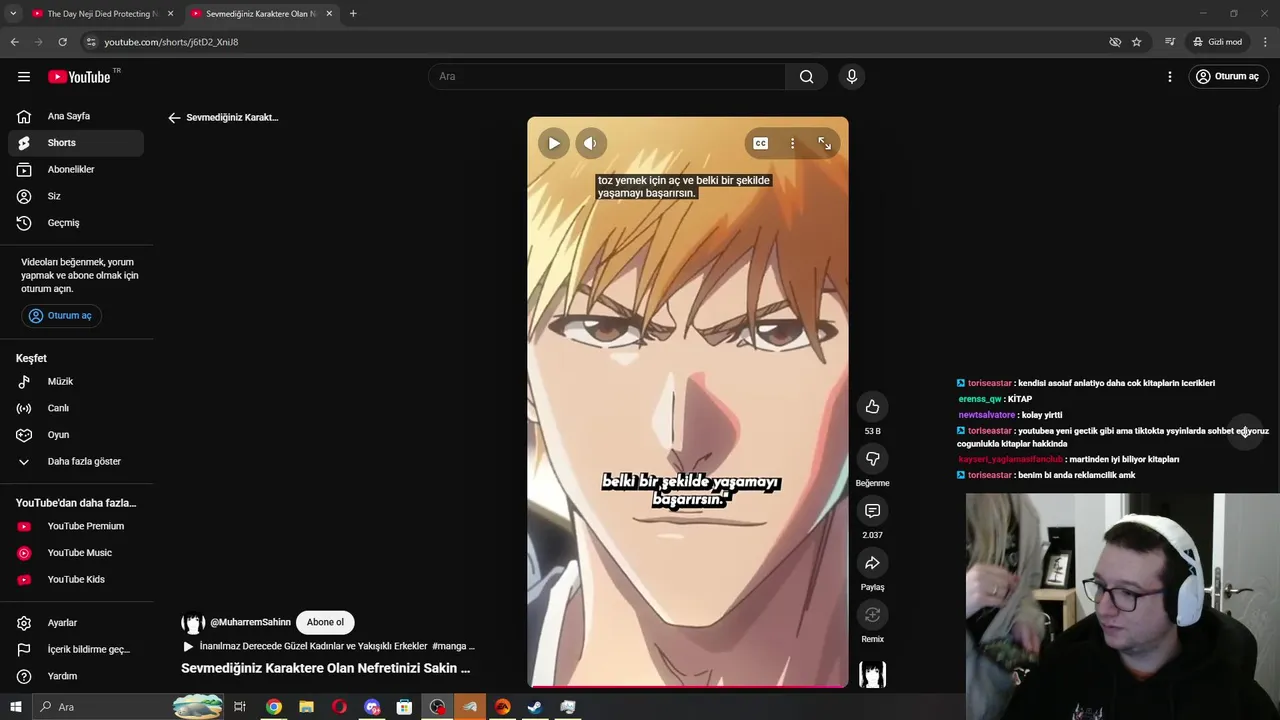Focus the Ara search field

608,77
